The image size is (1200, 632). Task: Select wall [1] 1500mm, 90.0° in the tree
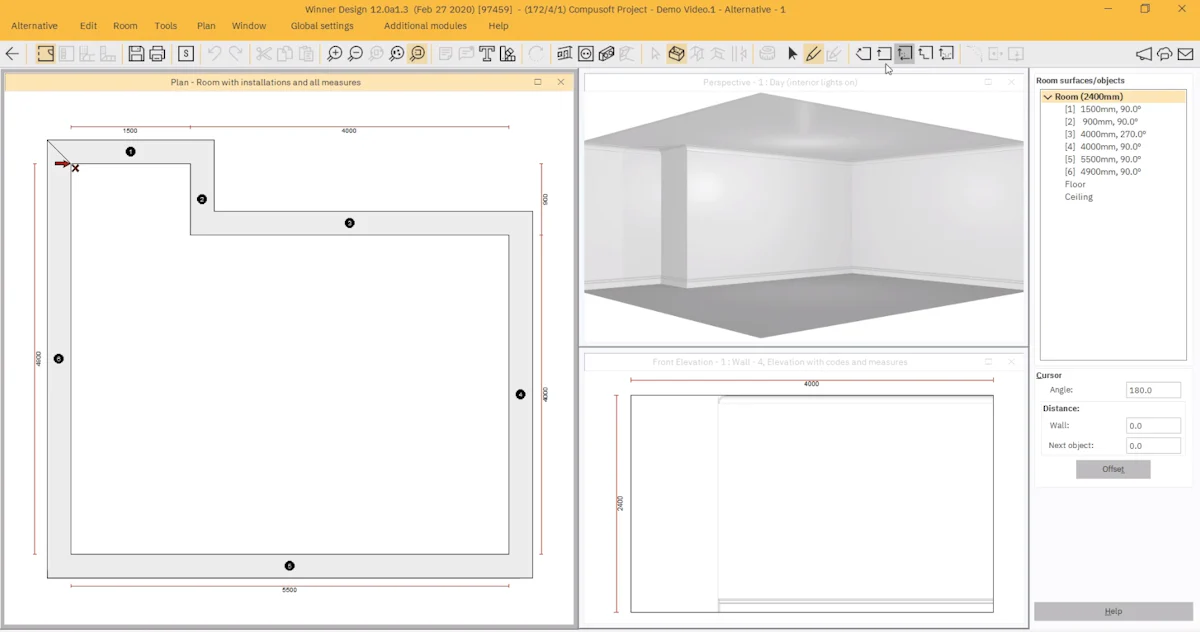(1103, 109)
